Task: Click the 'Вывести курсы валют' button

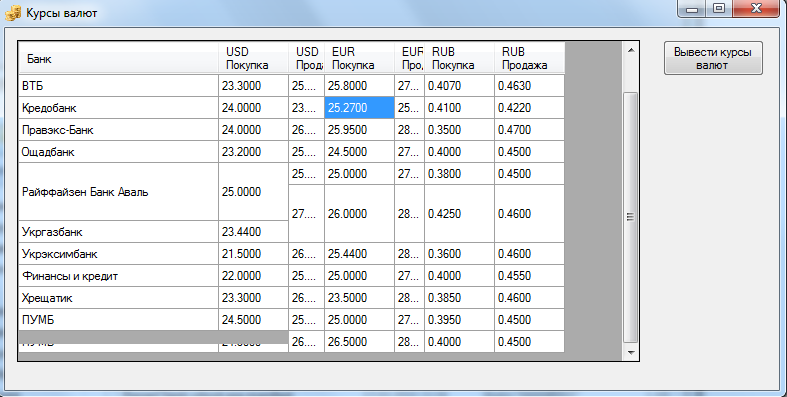Action: pyautogui.click(x=713, y=58)
